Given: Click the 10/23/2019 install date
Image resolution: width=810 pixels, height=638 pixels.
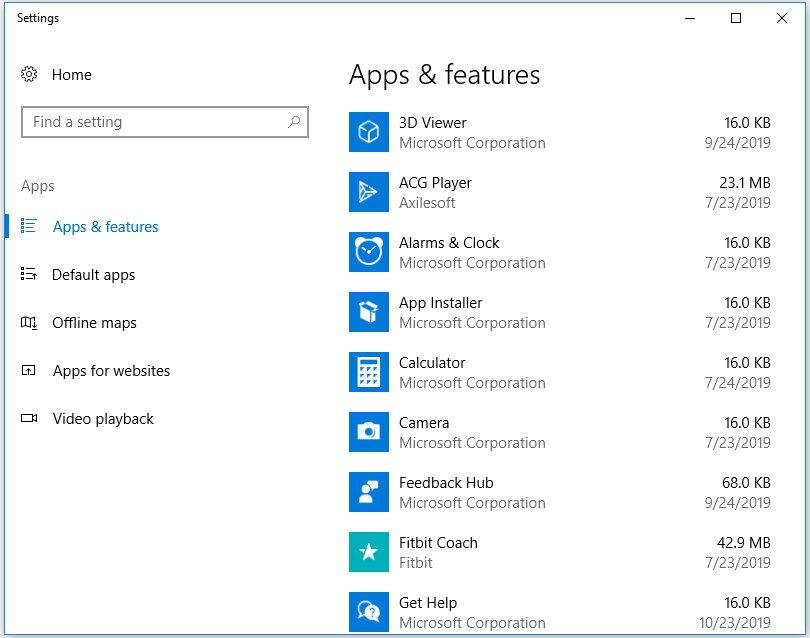Looking at the screenshot, I should pos(735,623).
